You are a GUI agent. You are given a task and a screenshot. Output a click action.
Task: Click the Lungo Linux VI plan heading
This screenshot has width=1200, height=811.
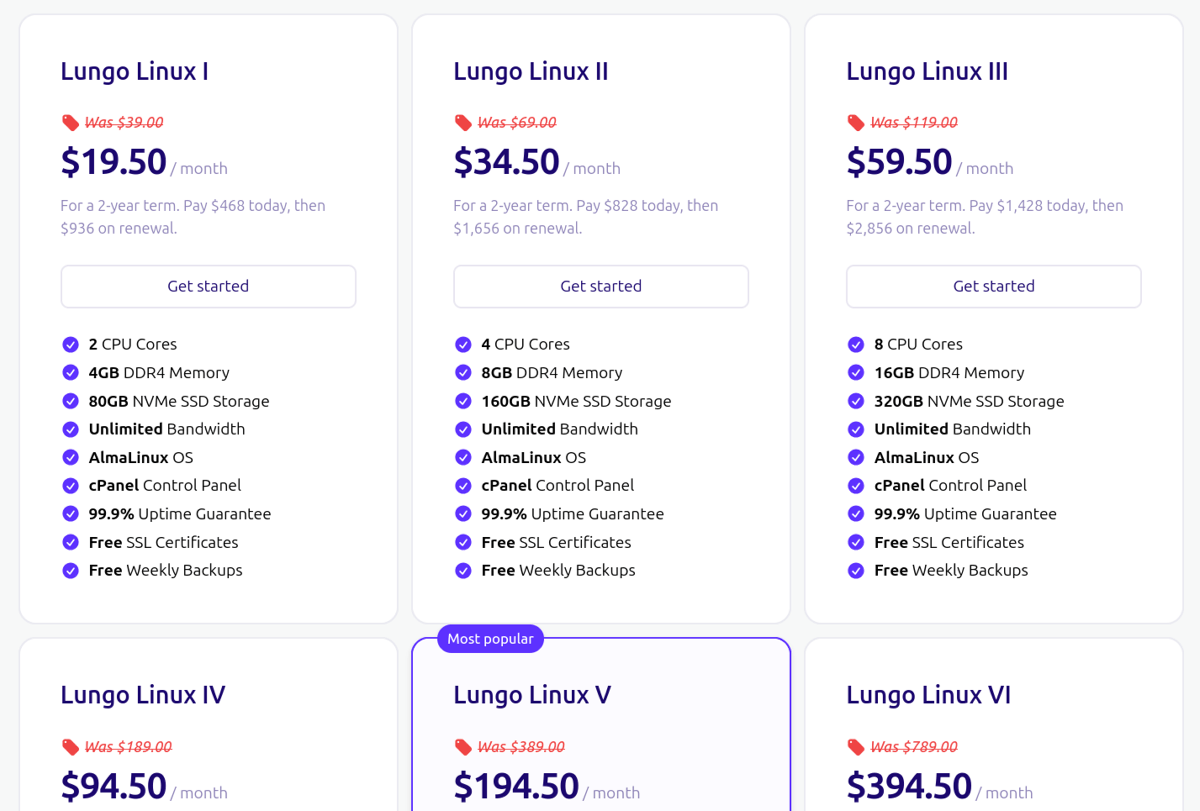click(928, 695)
